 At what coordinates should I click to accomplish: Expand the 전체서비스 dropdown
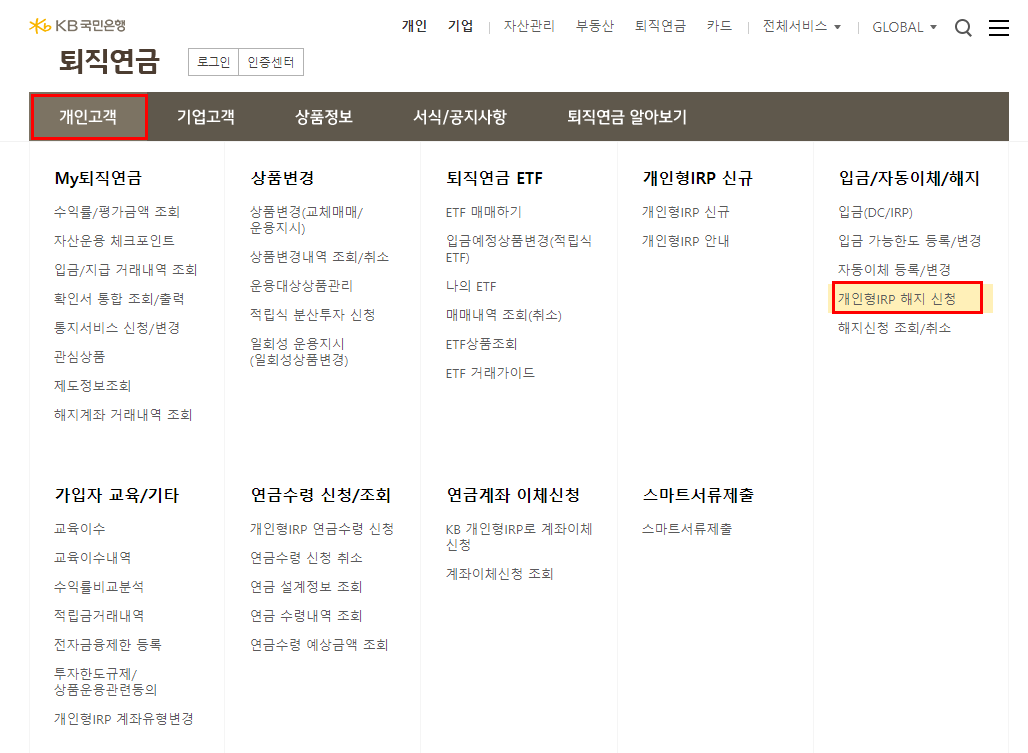(801, 26)
